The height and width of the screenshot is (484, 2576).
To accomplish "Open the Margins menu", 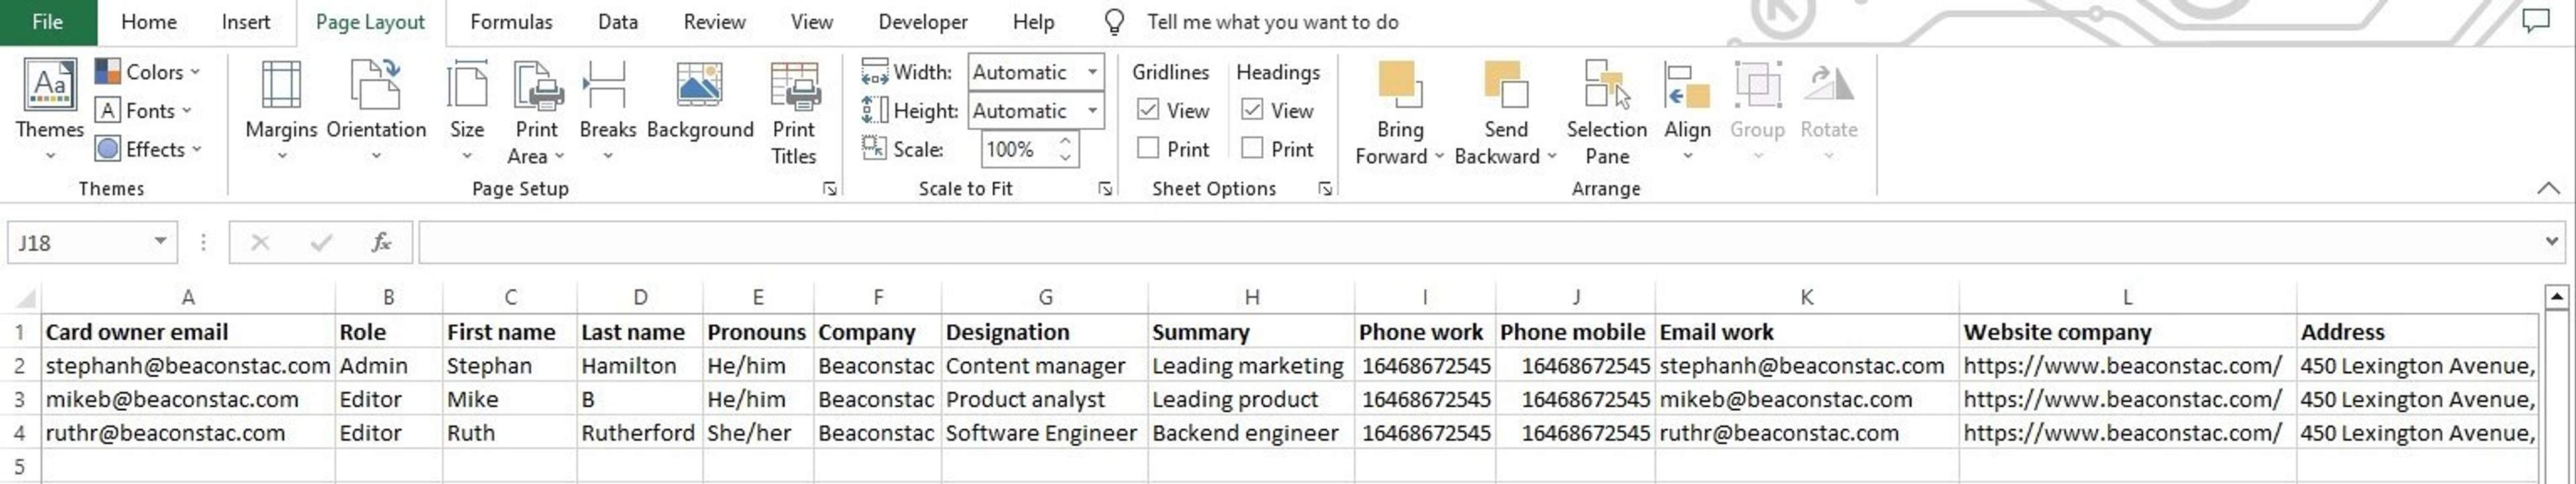I will [281, 110].
